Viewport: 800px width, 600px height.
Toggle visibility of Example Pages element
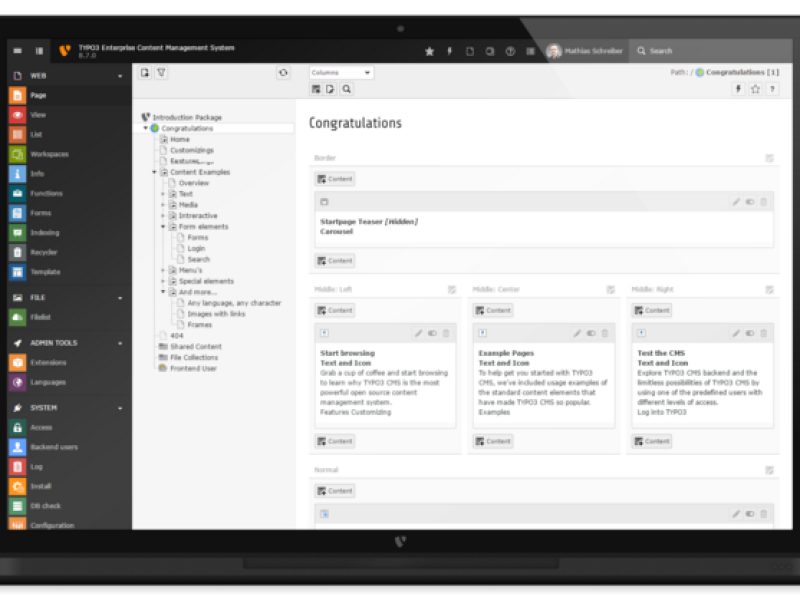pos(591,333)
